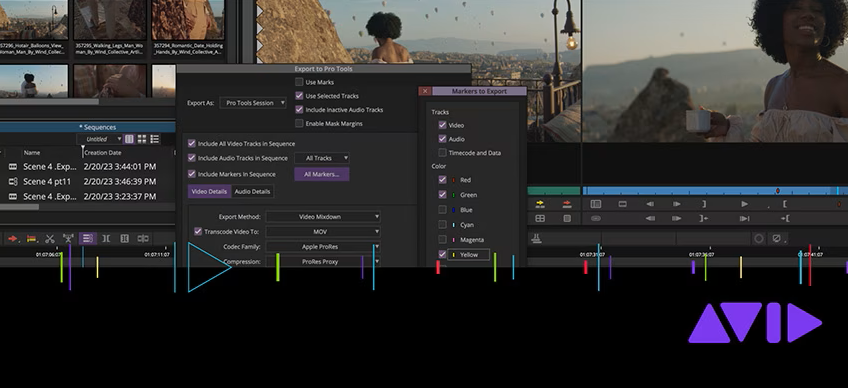Open the All Tracks dropdown
848x388 pixels.
322,158
